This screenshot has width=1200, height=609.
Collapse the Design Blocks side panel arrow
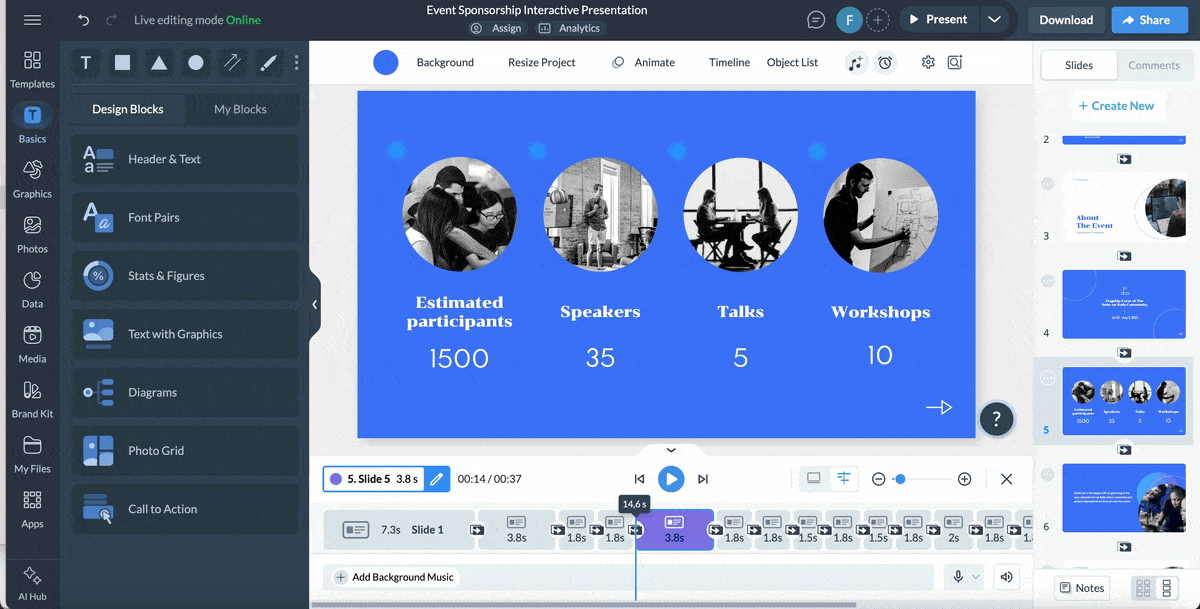click(x=315, y=304)
